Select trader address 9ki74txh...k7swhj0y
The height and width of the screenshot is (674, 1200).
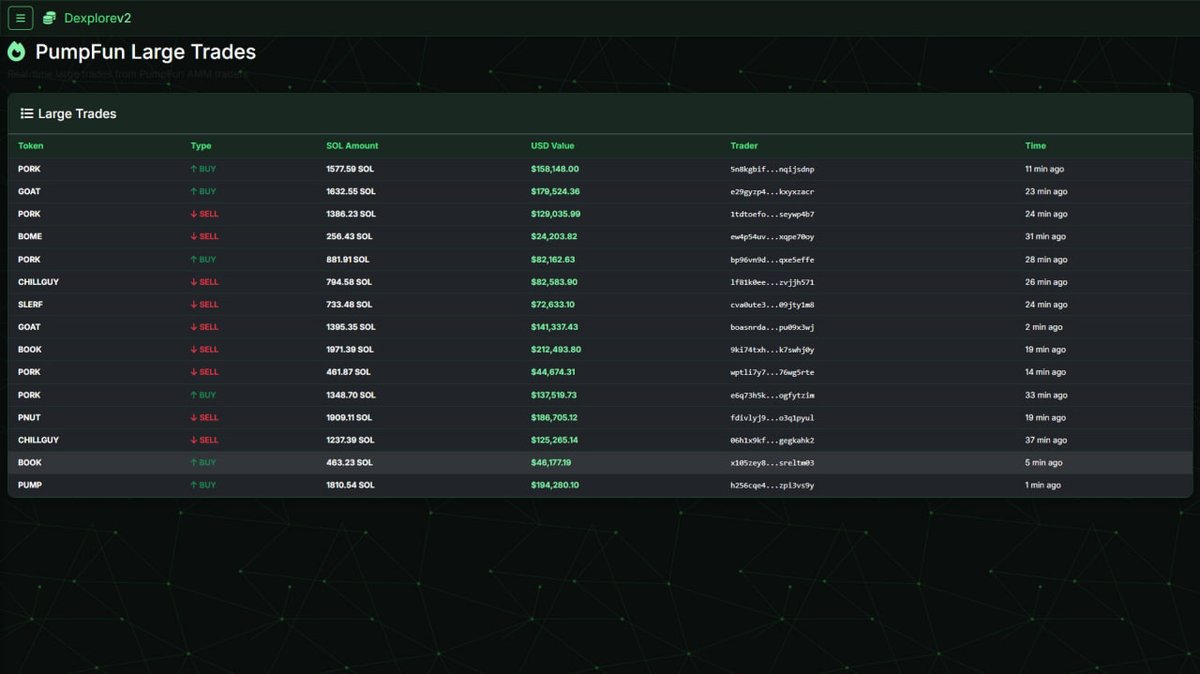[772, 350]
